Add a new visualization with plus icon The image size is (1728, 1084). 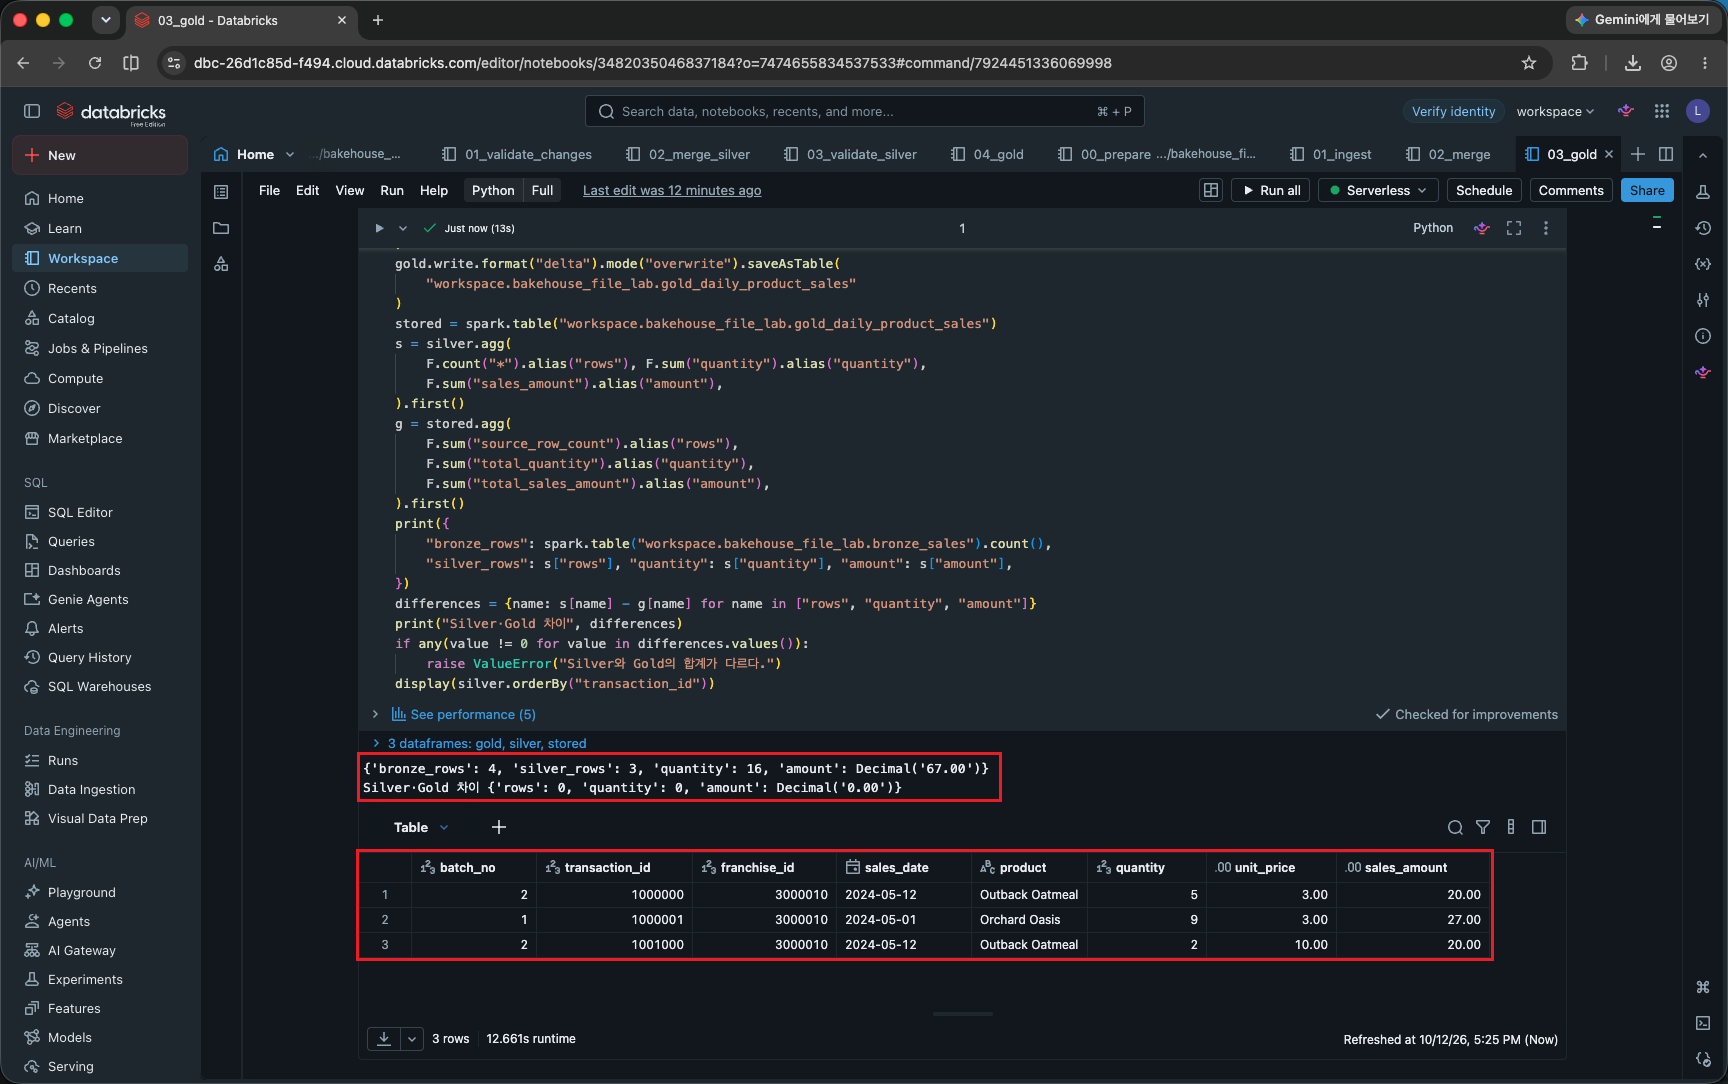click(499, 827)
